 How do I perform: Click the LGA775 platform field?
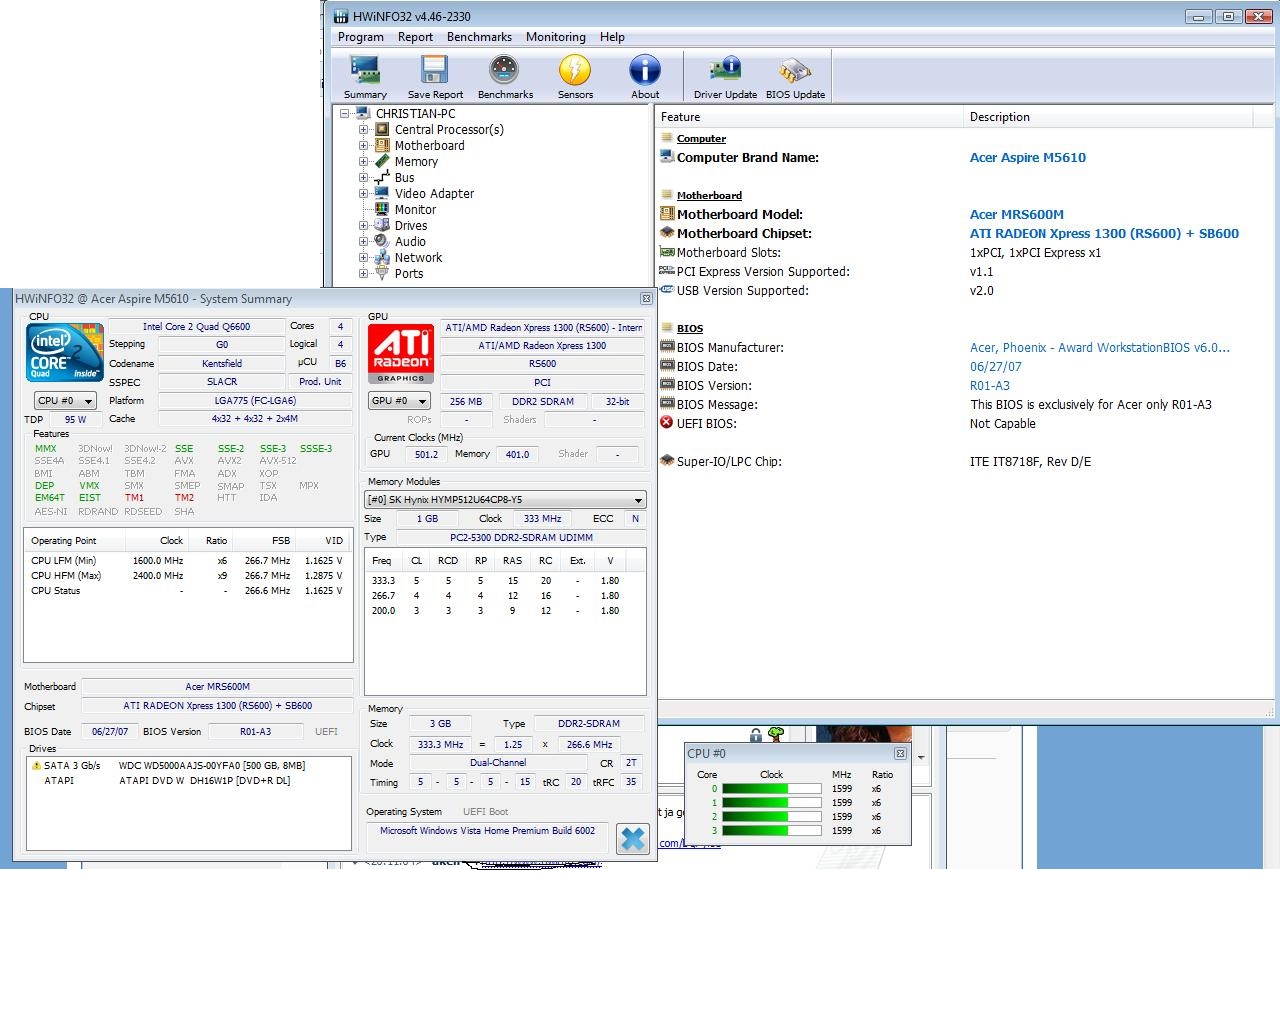(x=255, y=401)
